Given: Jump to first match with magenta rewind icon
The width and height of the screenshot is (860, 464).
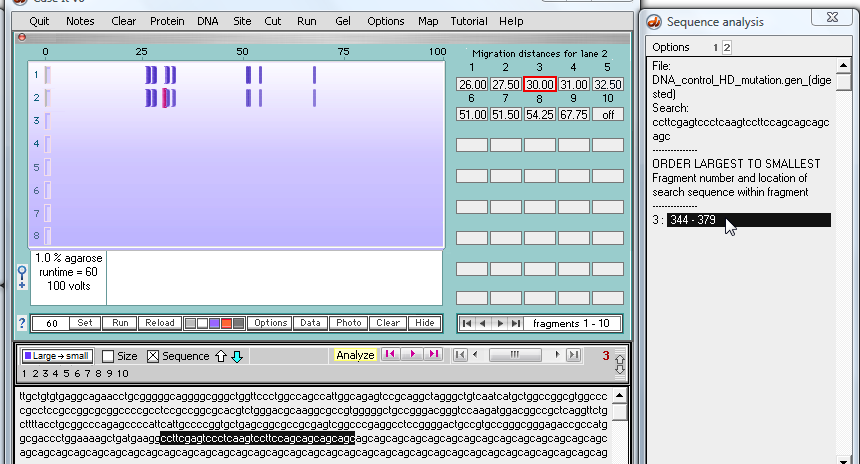Looking at the screenshot, I should [391, 355].
